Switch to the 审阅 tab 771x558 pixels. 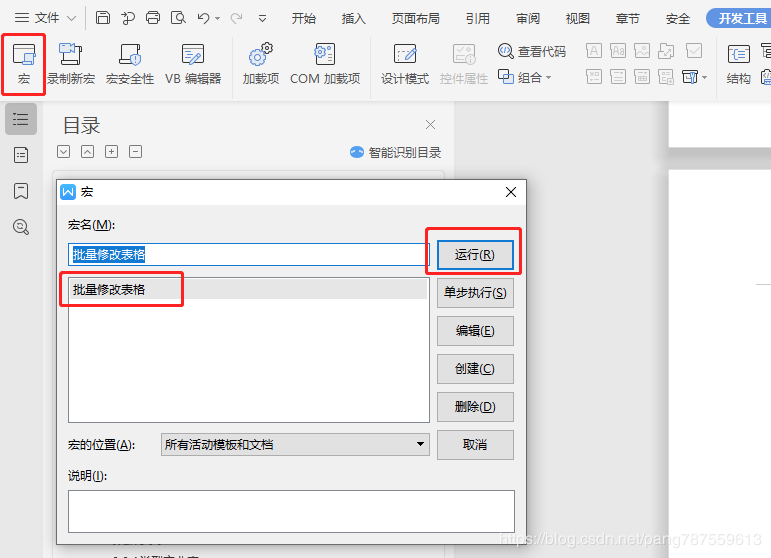click(528, 19)
